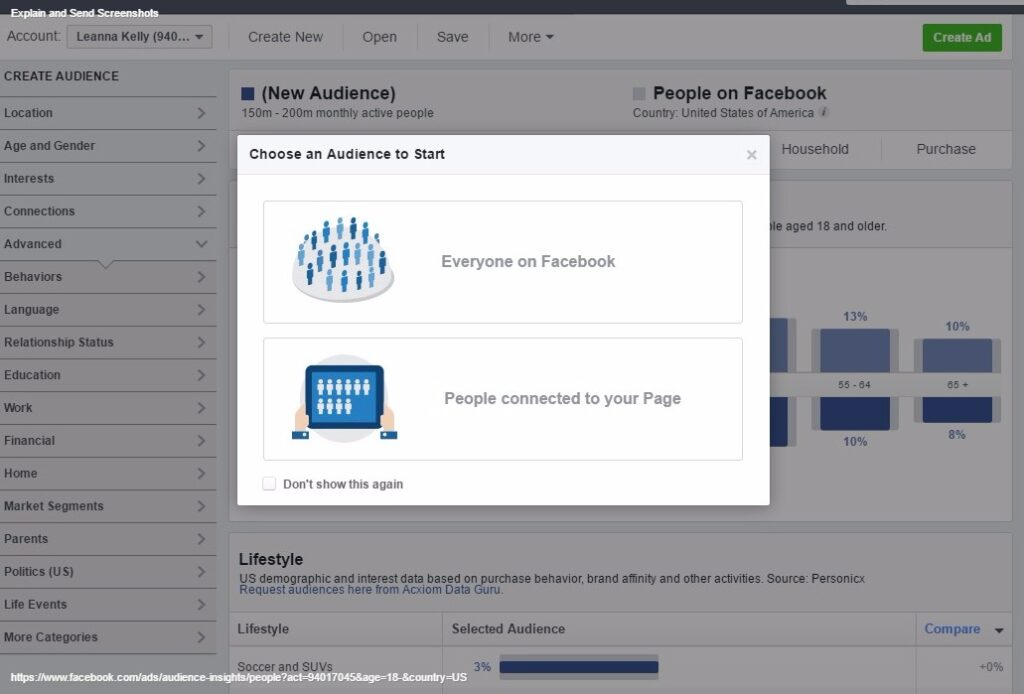Click the gray square People on Facebook icon
Image resolution: width=1024 pixels, height=694 pixels.
pyautogui.click(x=639, y=94)
